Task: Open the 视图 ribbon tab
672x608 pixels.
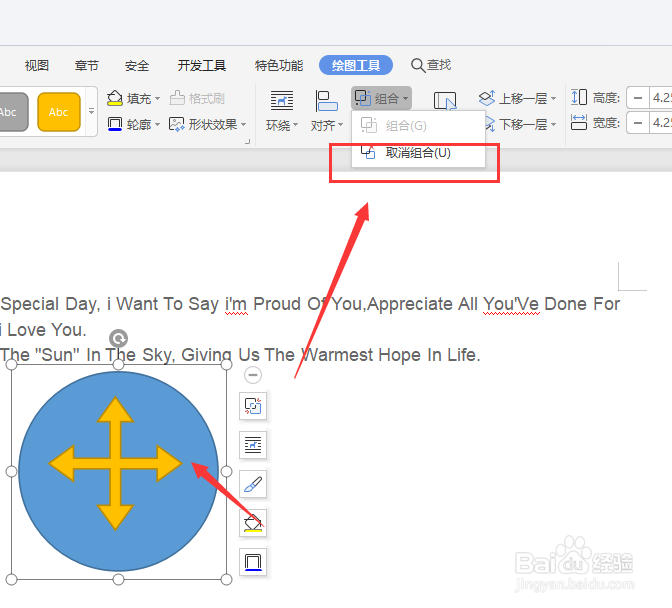Action: click(x=36, y=66)
